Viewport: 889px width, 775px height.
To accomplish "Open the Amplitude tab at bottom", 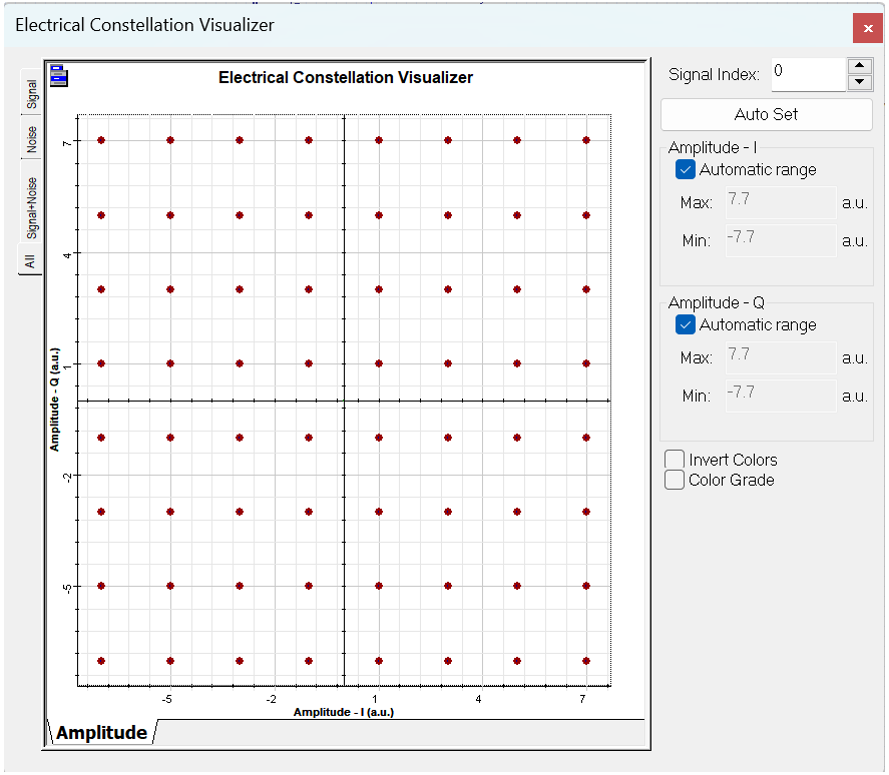I will (x=101, y=733).
